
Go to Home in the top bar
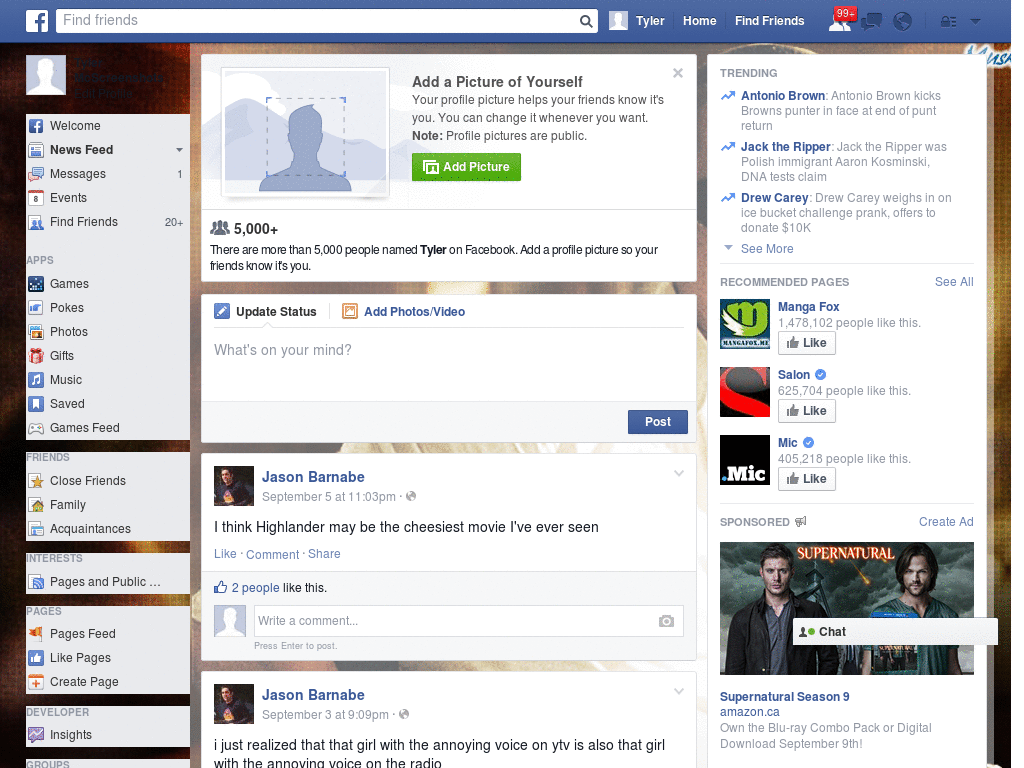(x=699, y=21)
